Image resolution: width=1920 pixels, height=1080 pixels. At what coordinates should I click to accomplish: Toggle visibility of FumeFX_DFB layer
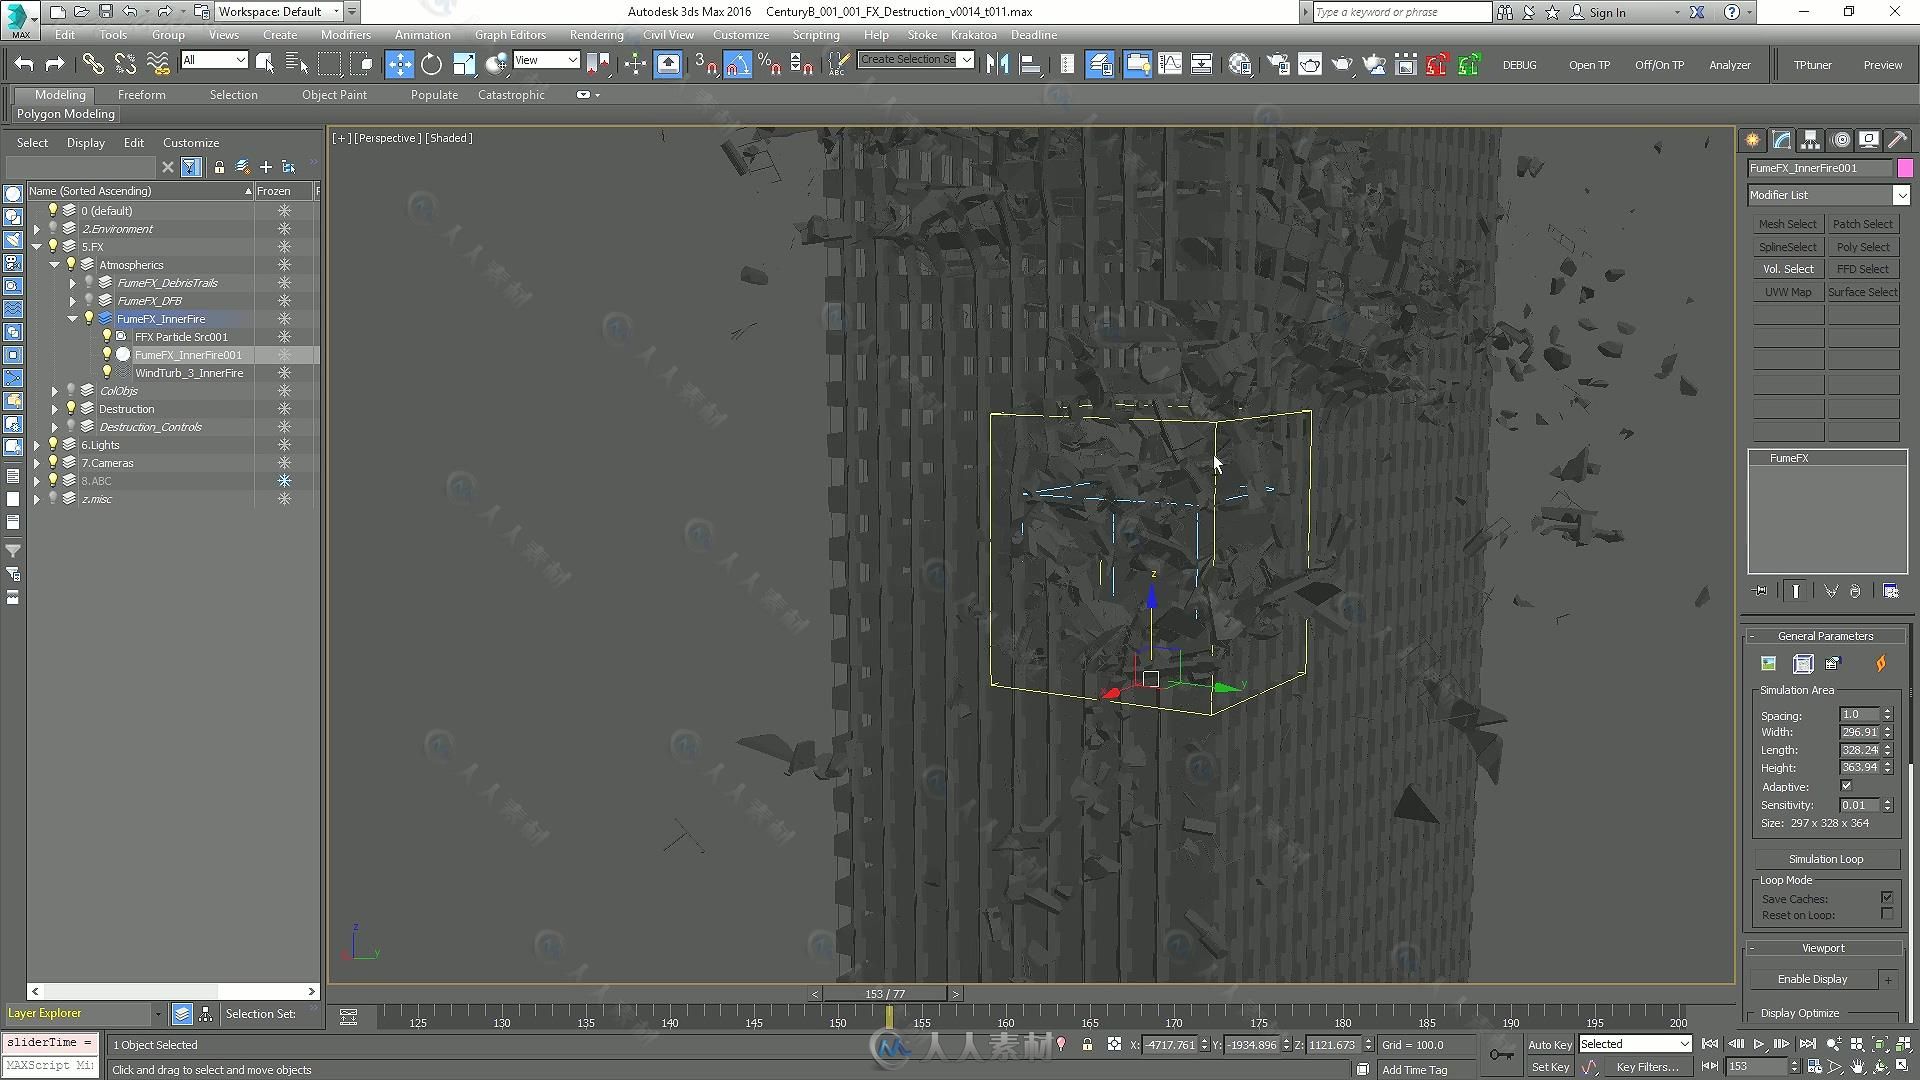[x=88, y=301]
